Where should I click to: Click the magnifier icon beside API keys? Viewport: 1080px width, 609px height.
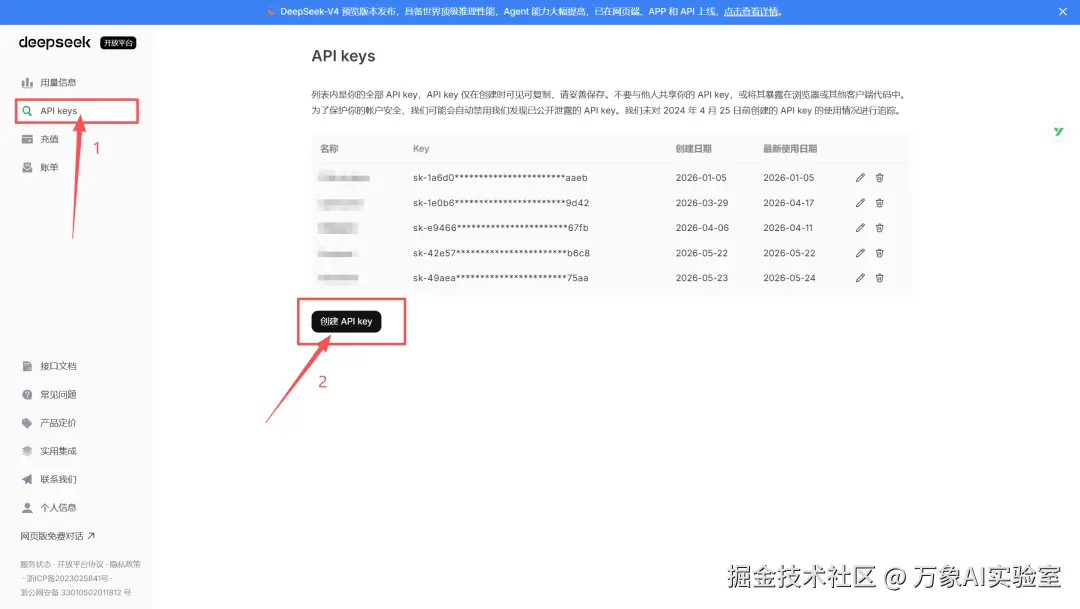click(x=27, y=111)
